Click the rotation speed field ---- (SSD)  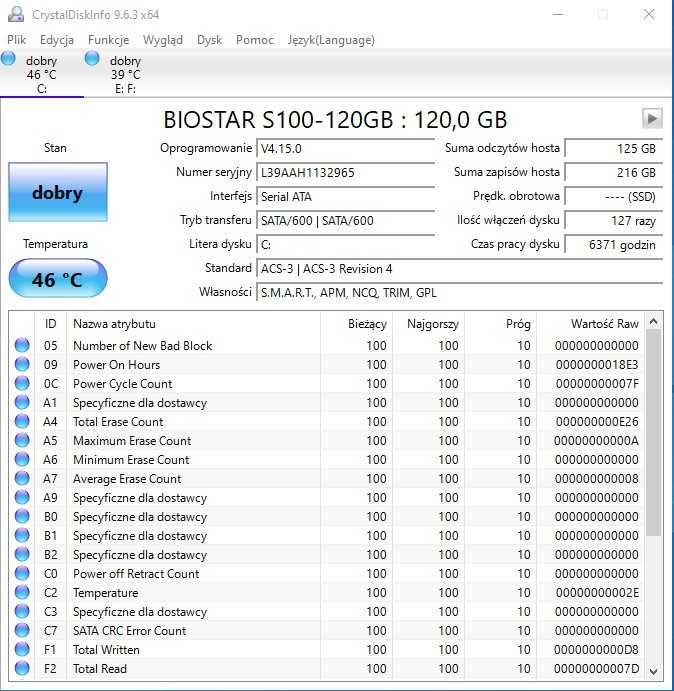pyautogui.click(x=614, y=197)
